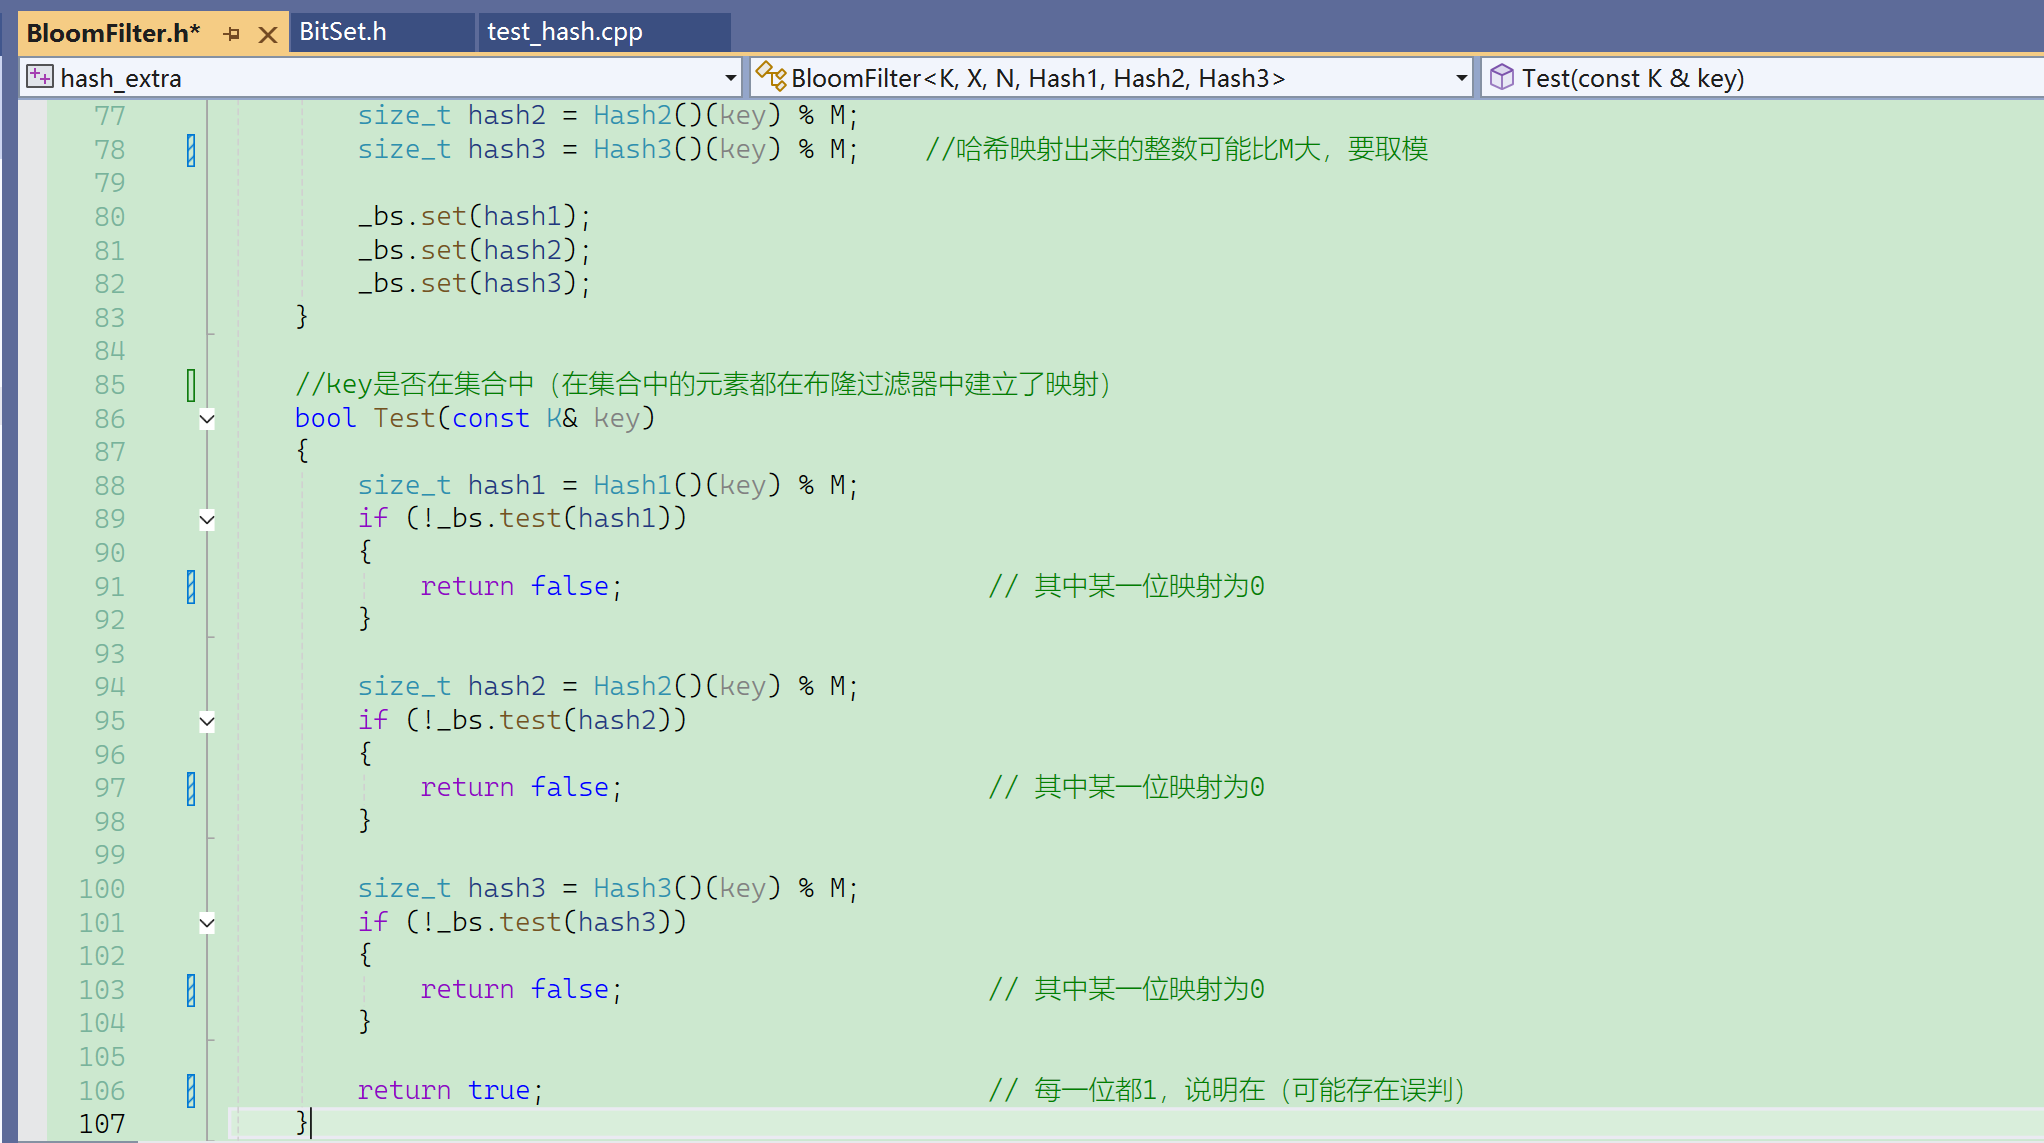This screenshot has height=1143, width=2044.
Task: Click the change marker beside line 91
Action: [x=191, y=587]
